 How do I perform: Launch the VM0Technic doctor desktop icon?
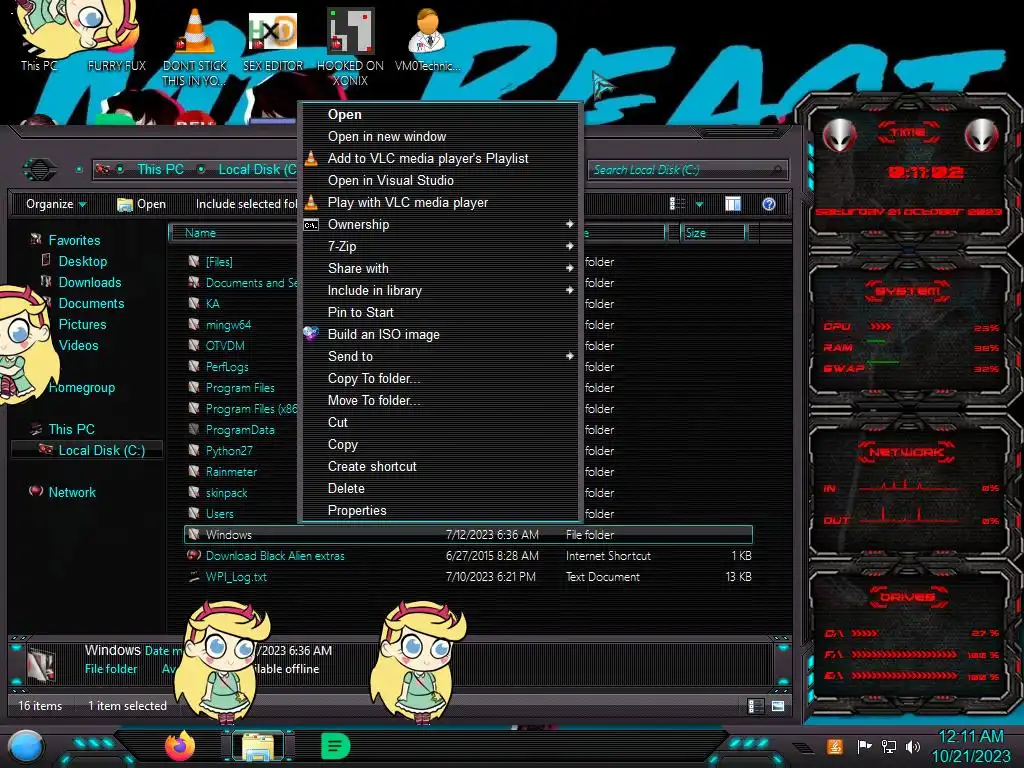[427, 40]
